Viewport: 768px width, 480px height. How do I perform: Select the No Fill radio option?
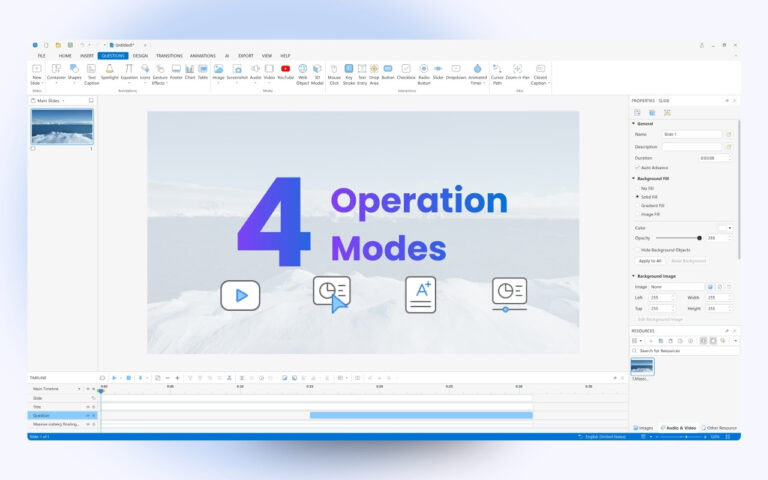638,188
